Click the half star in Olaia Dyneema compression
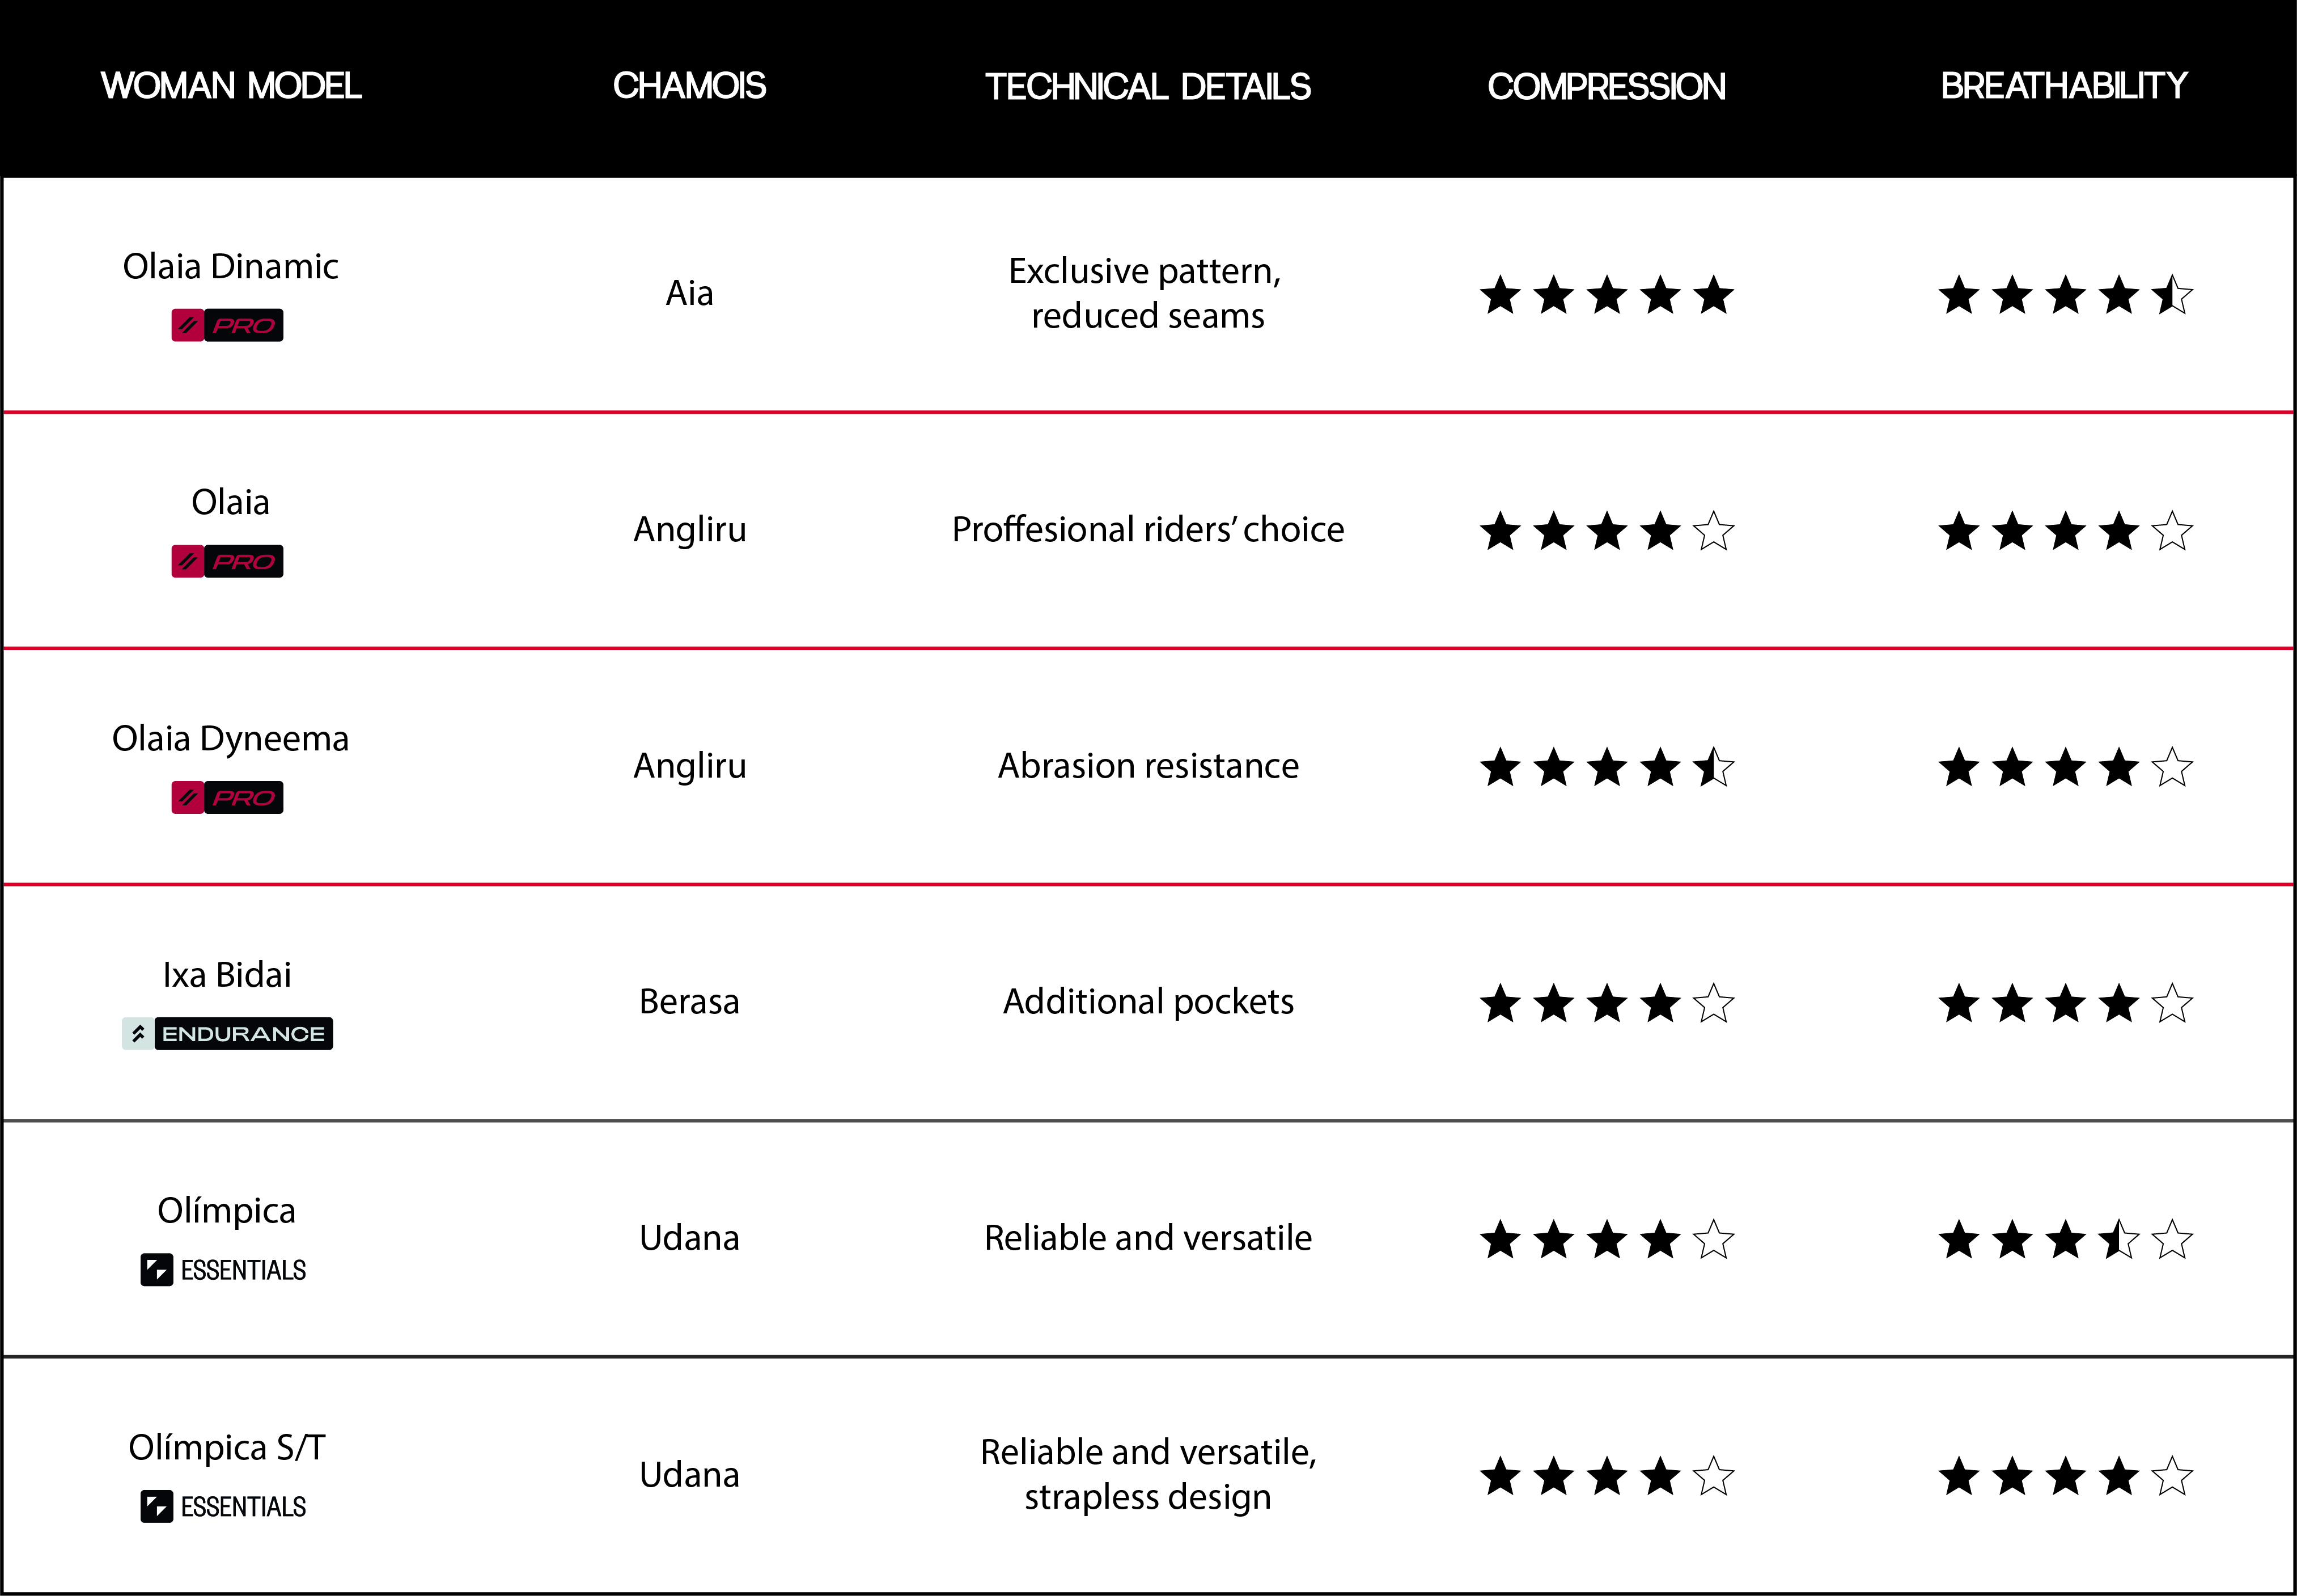Image resolution: width=2297 pixels, height=1596 pixels. (x=1713, y=767)
